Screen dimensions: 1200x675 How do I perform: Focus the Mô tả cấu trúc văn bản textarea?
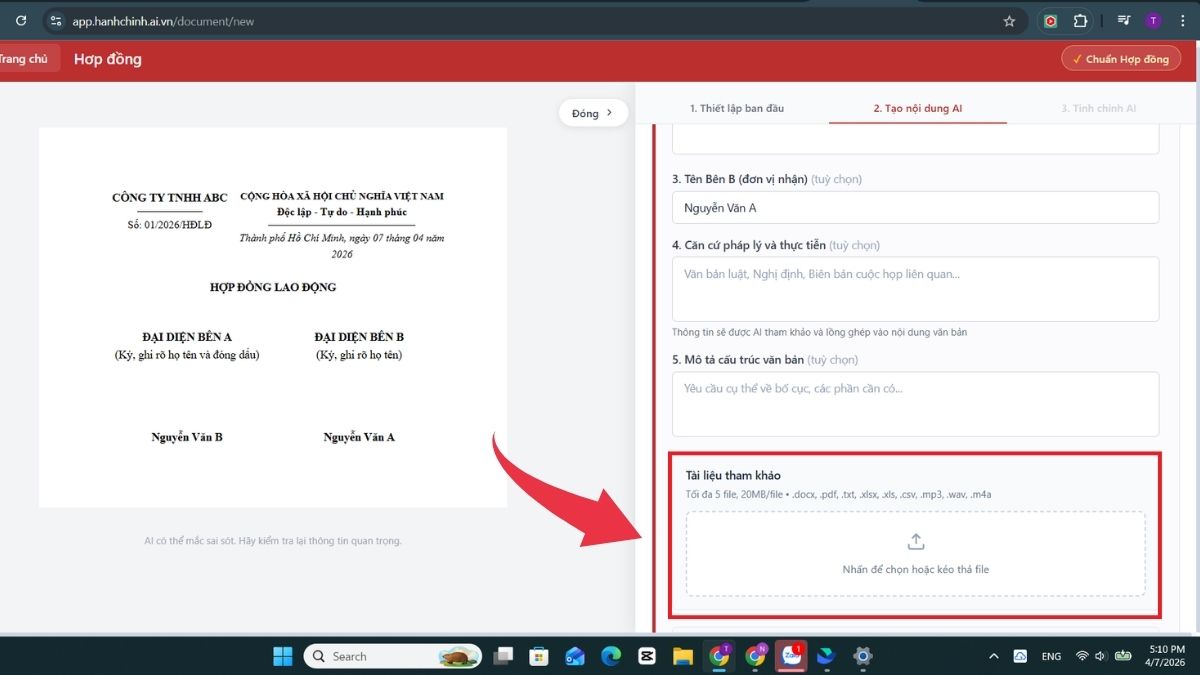[915, 404]
